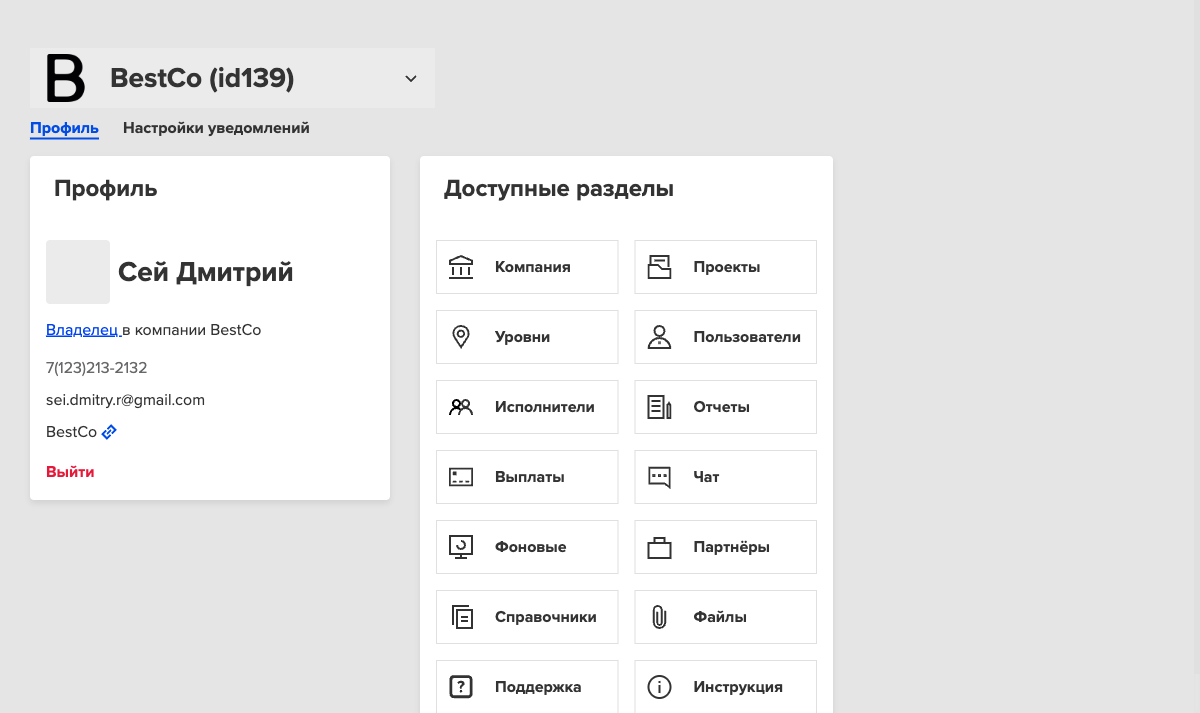Screen dimensions: 1200x713
Task: Click the copy-pages icon beside Справочники
Action: click(461, 617)
